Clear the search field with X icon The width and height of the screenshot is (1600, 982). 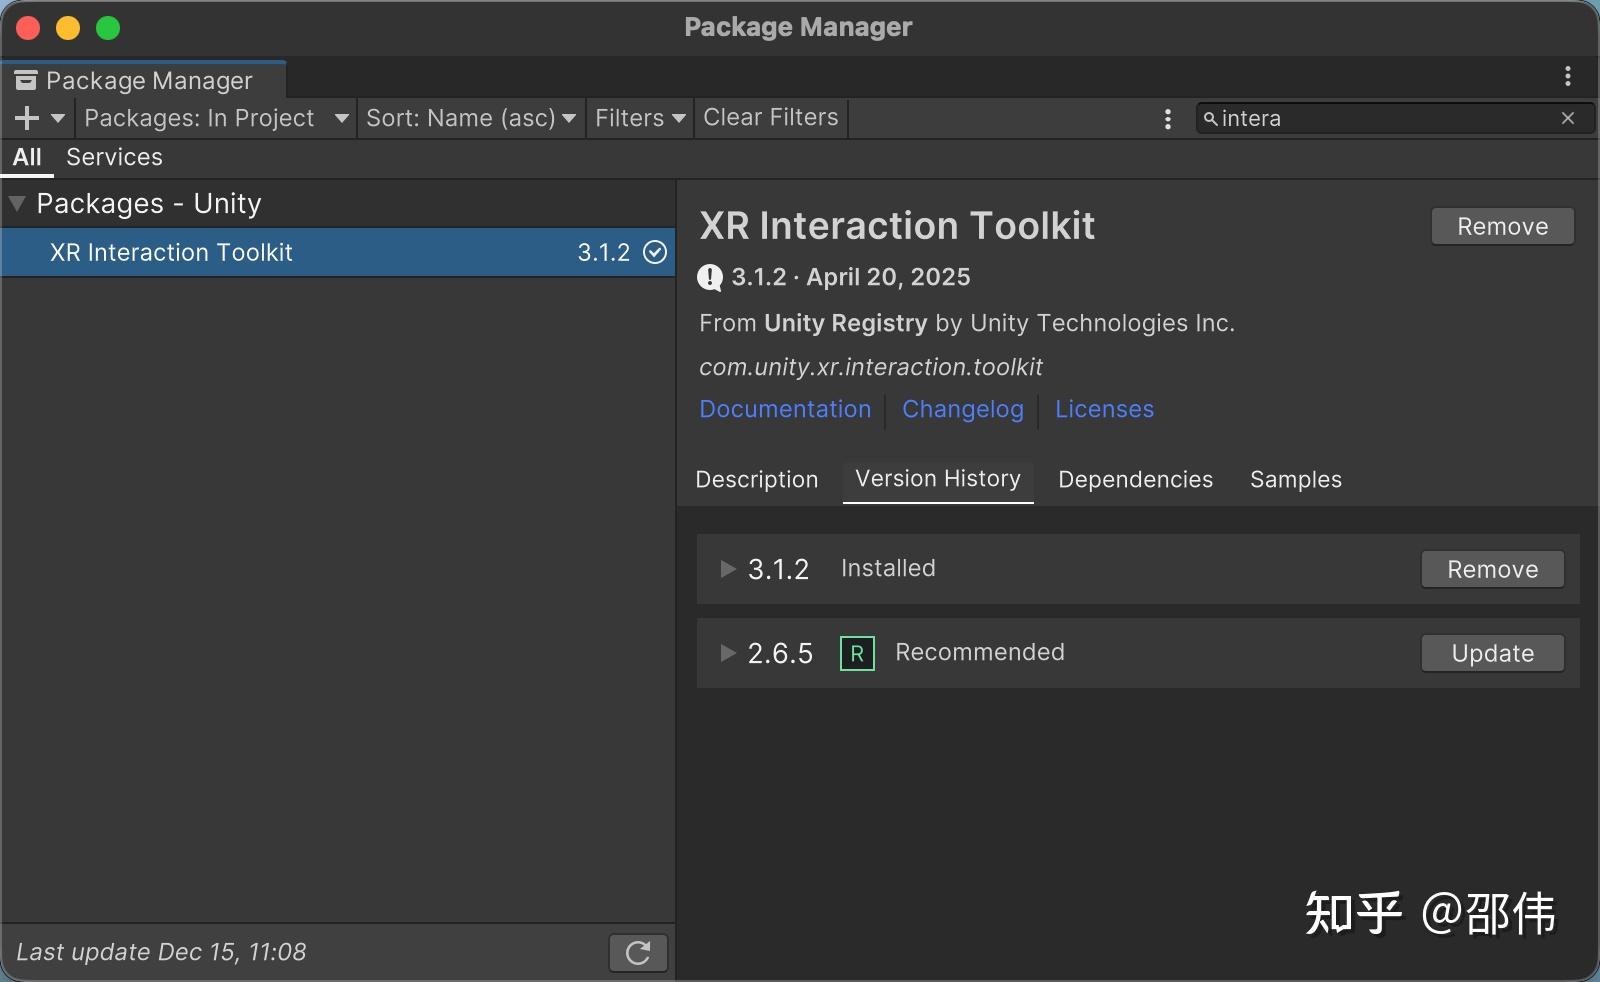point(1568,118)
